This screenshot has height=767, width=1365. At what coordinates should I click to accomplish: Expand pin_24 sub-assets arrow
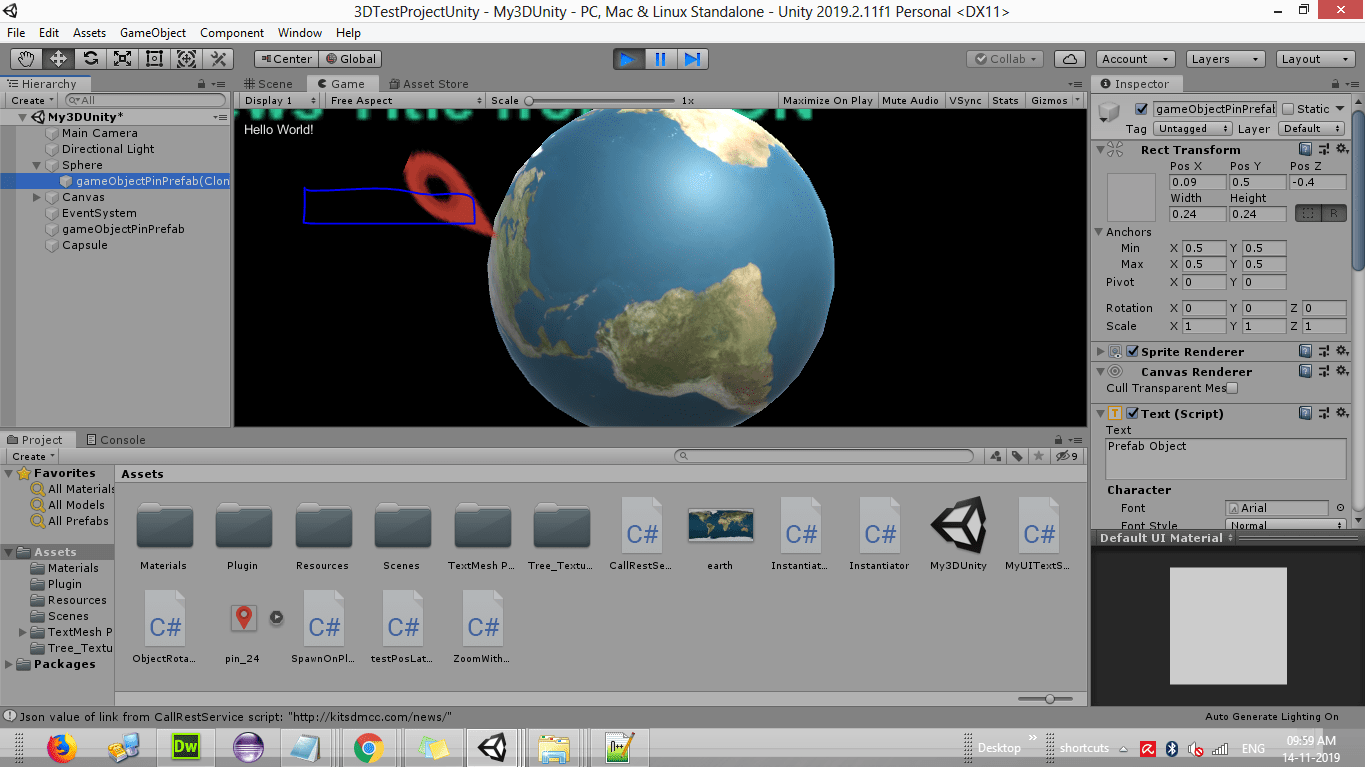276,618
